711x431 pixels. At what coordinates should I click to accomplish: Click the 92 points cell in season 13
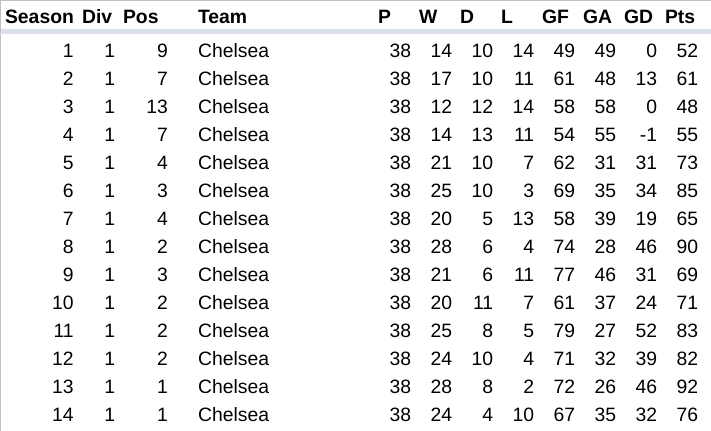pos(686,387)
